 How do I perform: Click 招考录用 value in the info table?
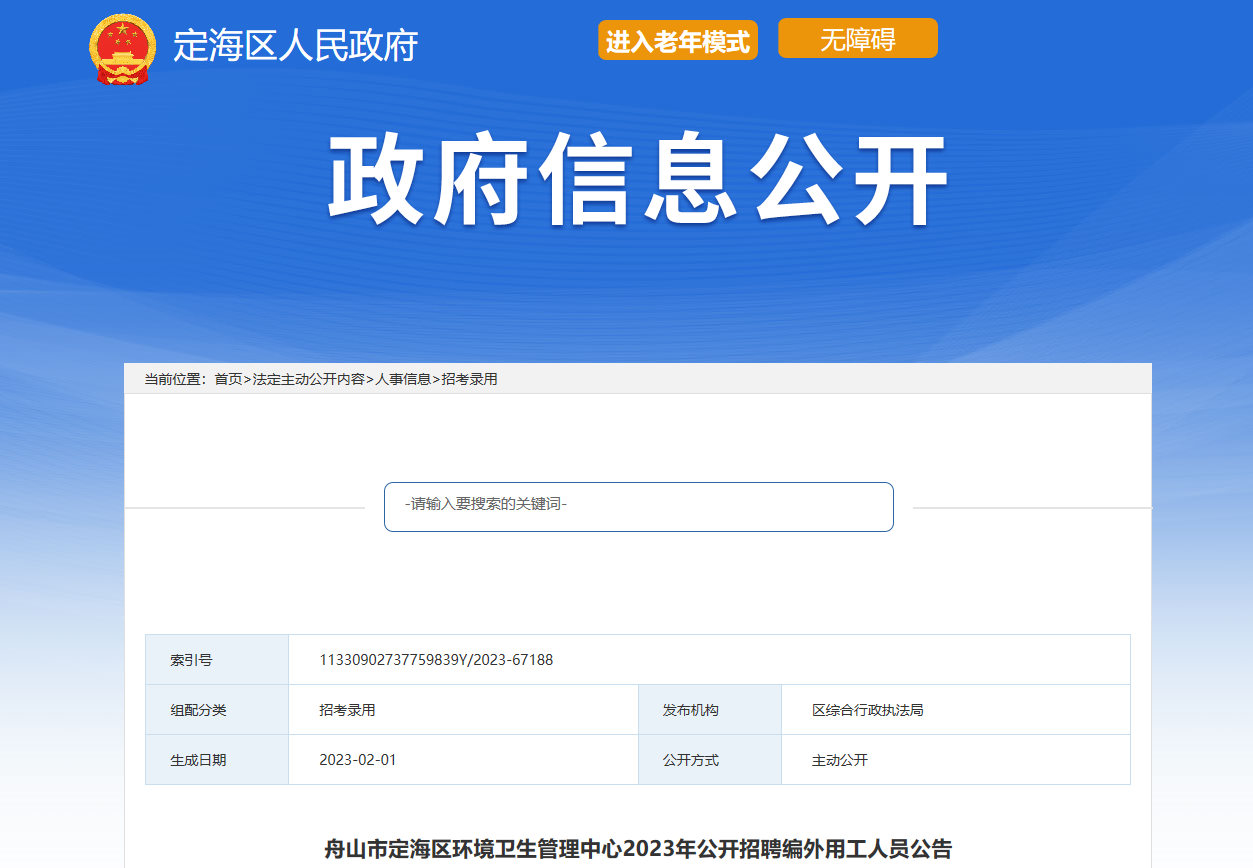pos(347,710)
